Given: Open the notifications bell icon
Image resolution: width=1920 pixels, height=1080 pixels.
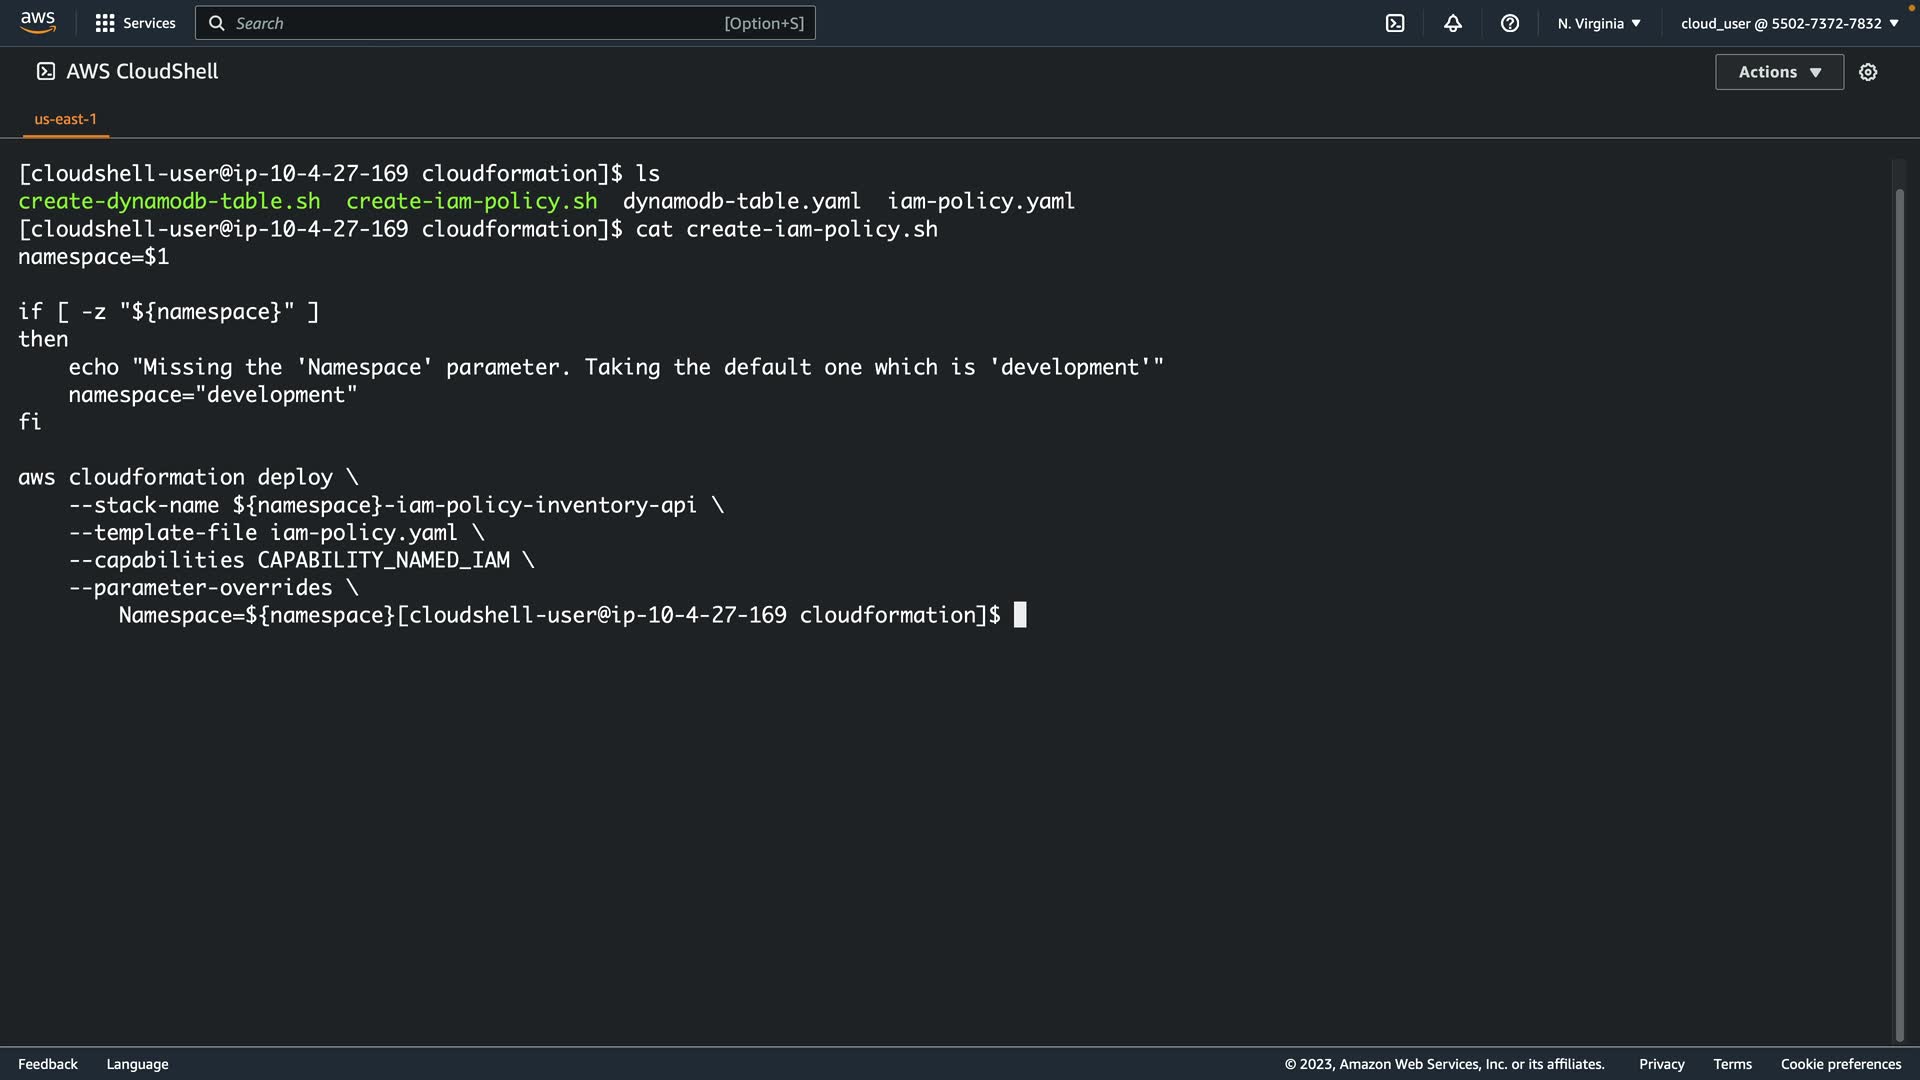Looking at the screenshot, I should tap(1453, 23).
